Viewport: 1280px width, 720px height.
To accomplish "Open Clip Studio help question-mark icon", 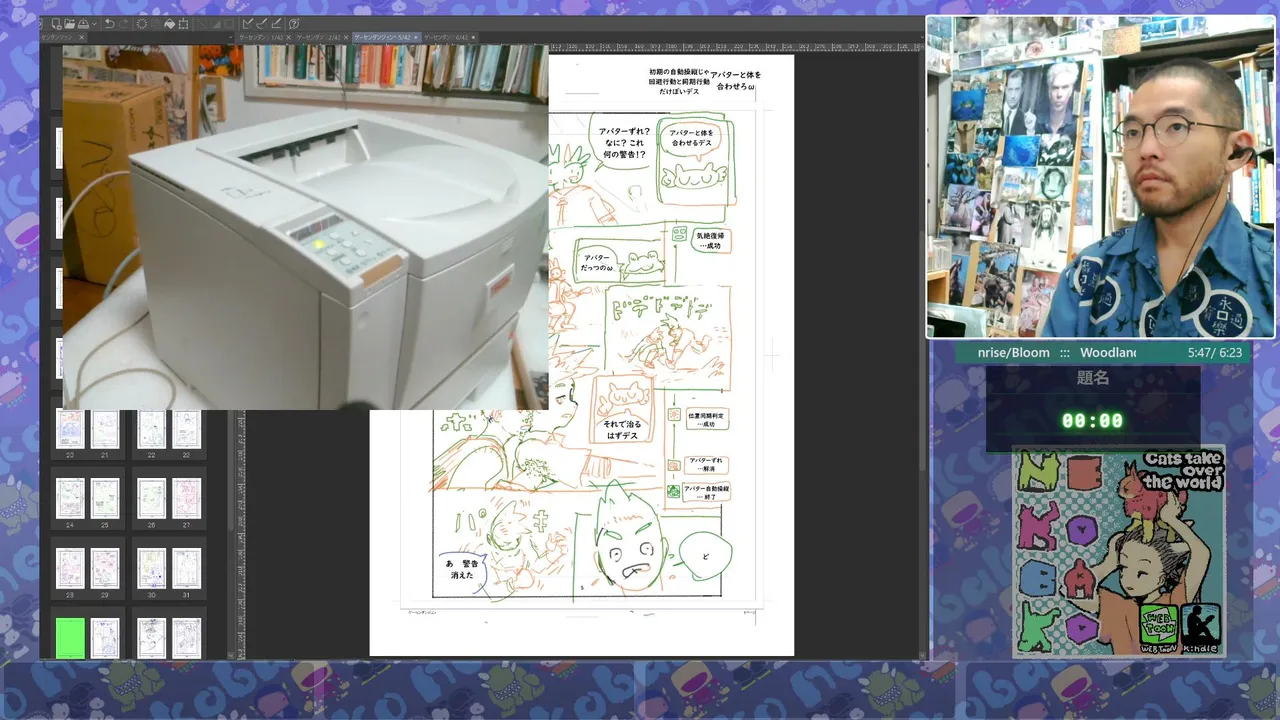I will pyautogui.click(x=295, y=23).
